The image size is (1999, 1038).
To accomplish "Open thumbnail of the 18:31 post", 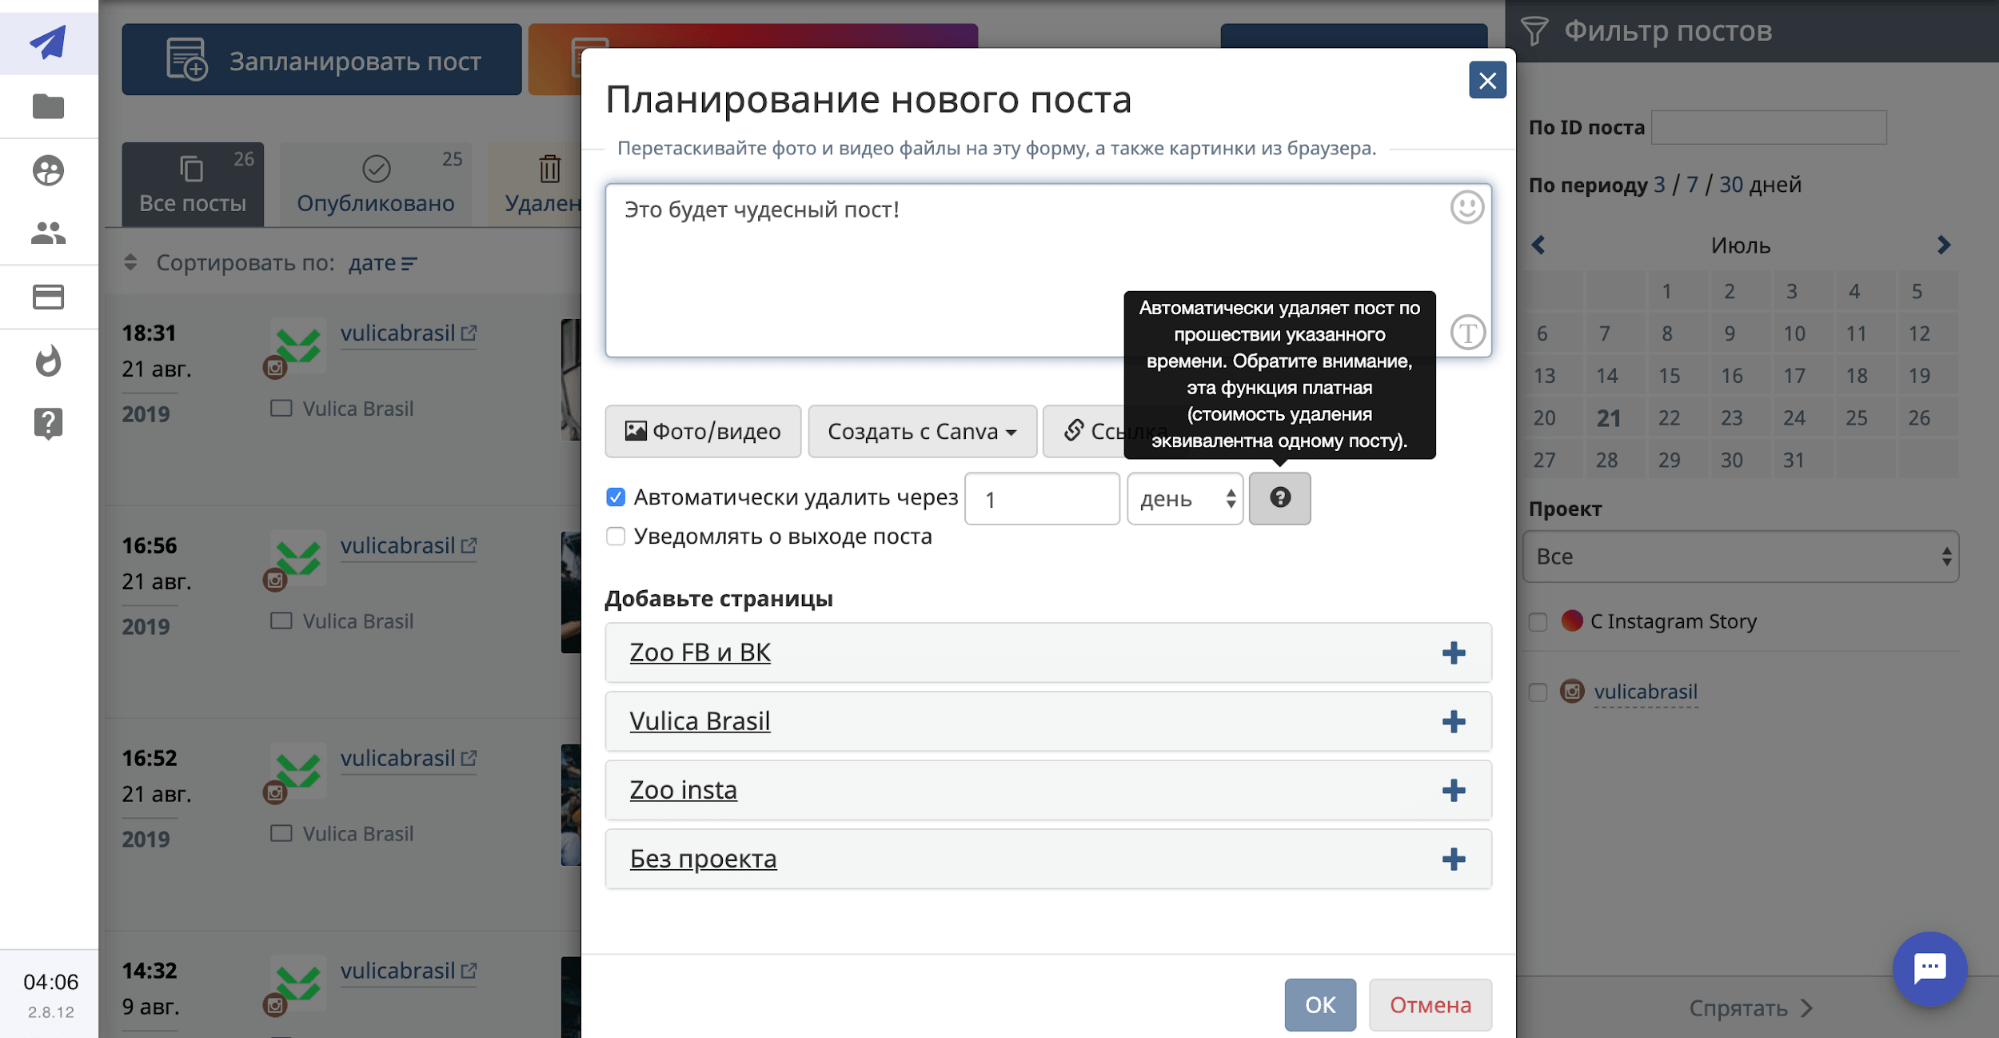I will click(571, 380).
